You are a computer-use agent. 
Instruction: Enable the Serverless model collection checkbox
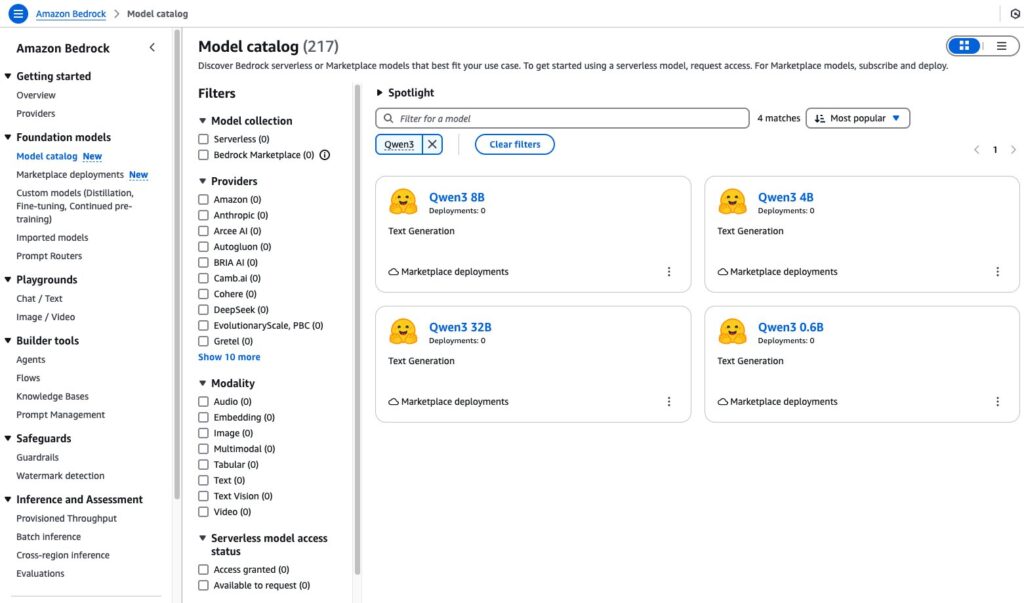click(x=204, y=139)
